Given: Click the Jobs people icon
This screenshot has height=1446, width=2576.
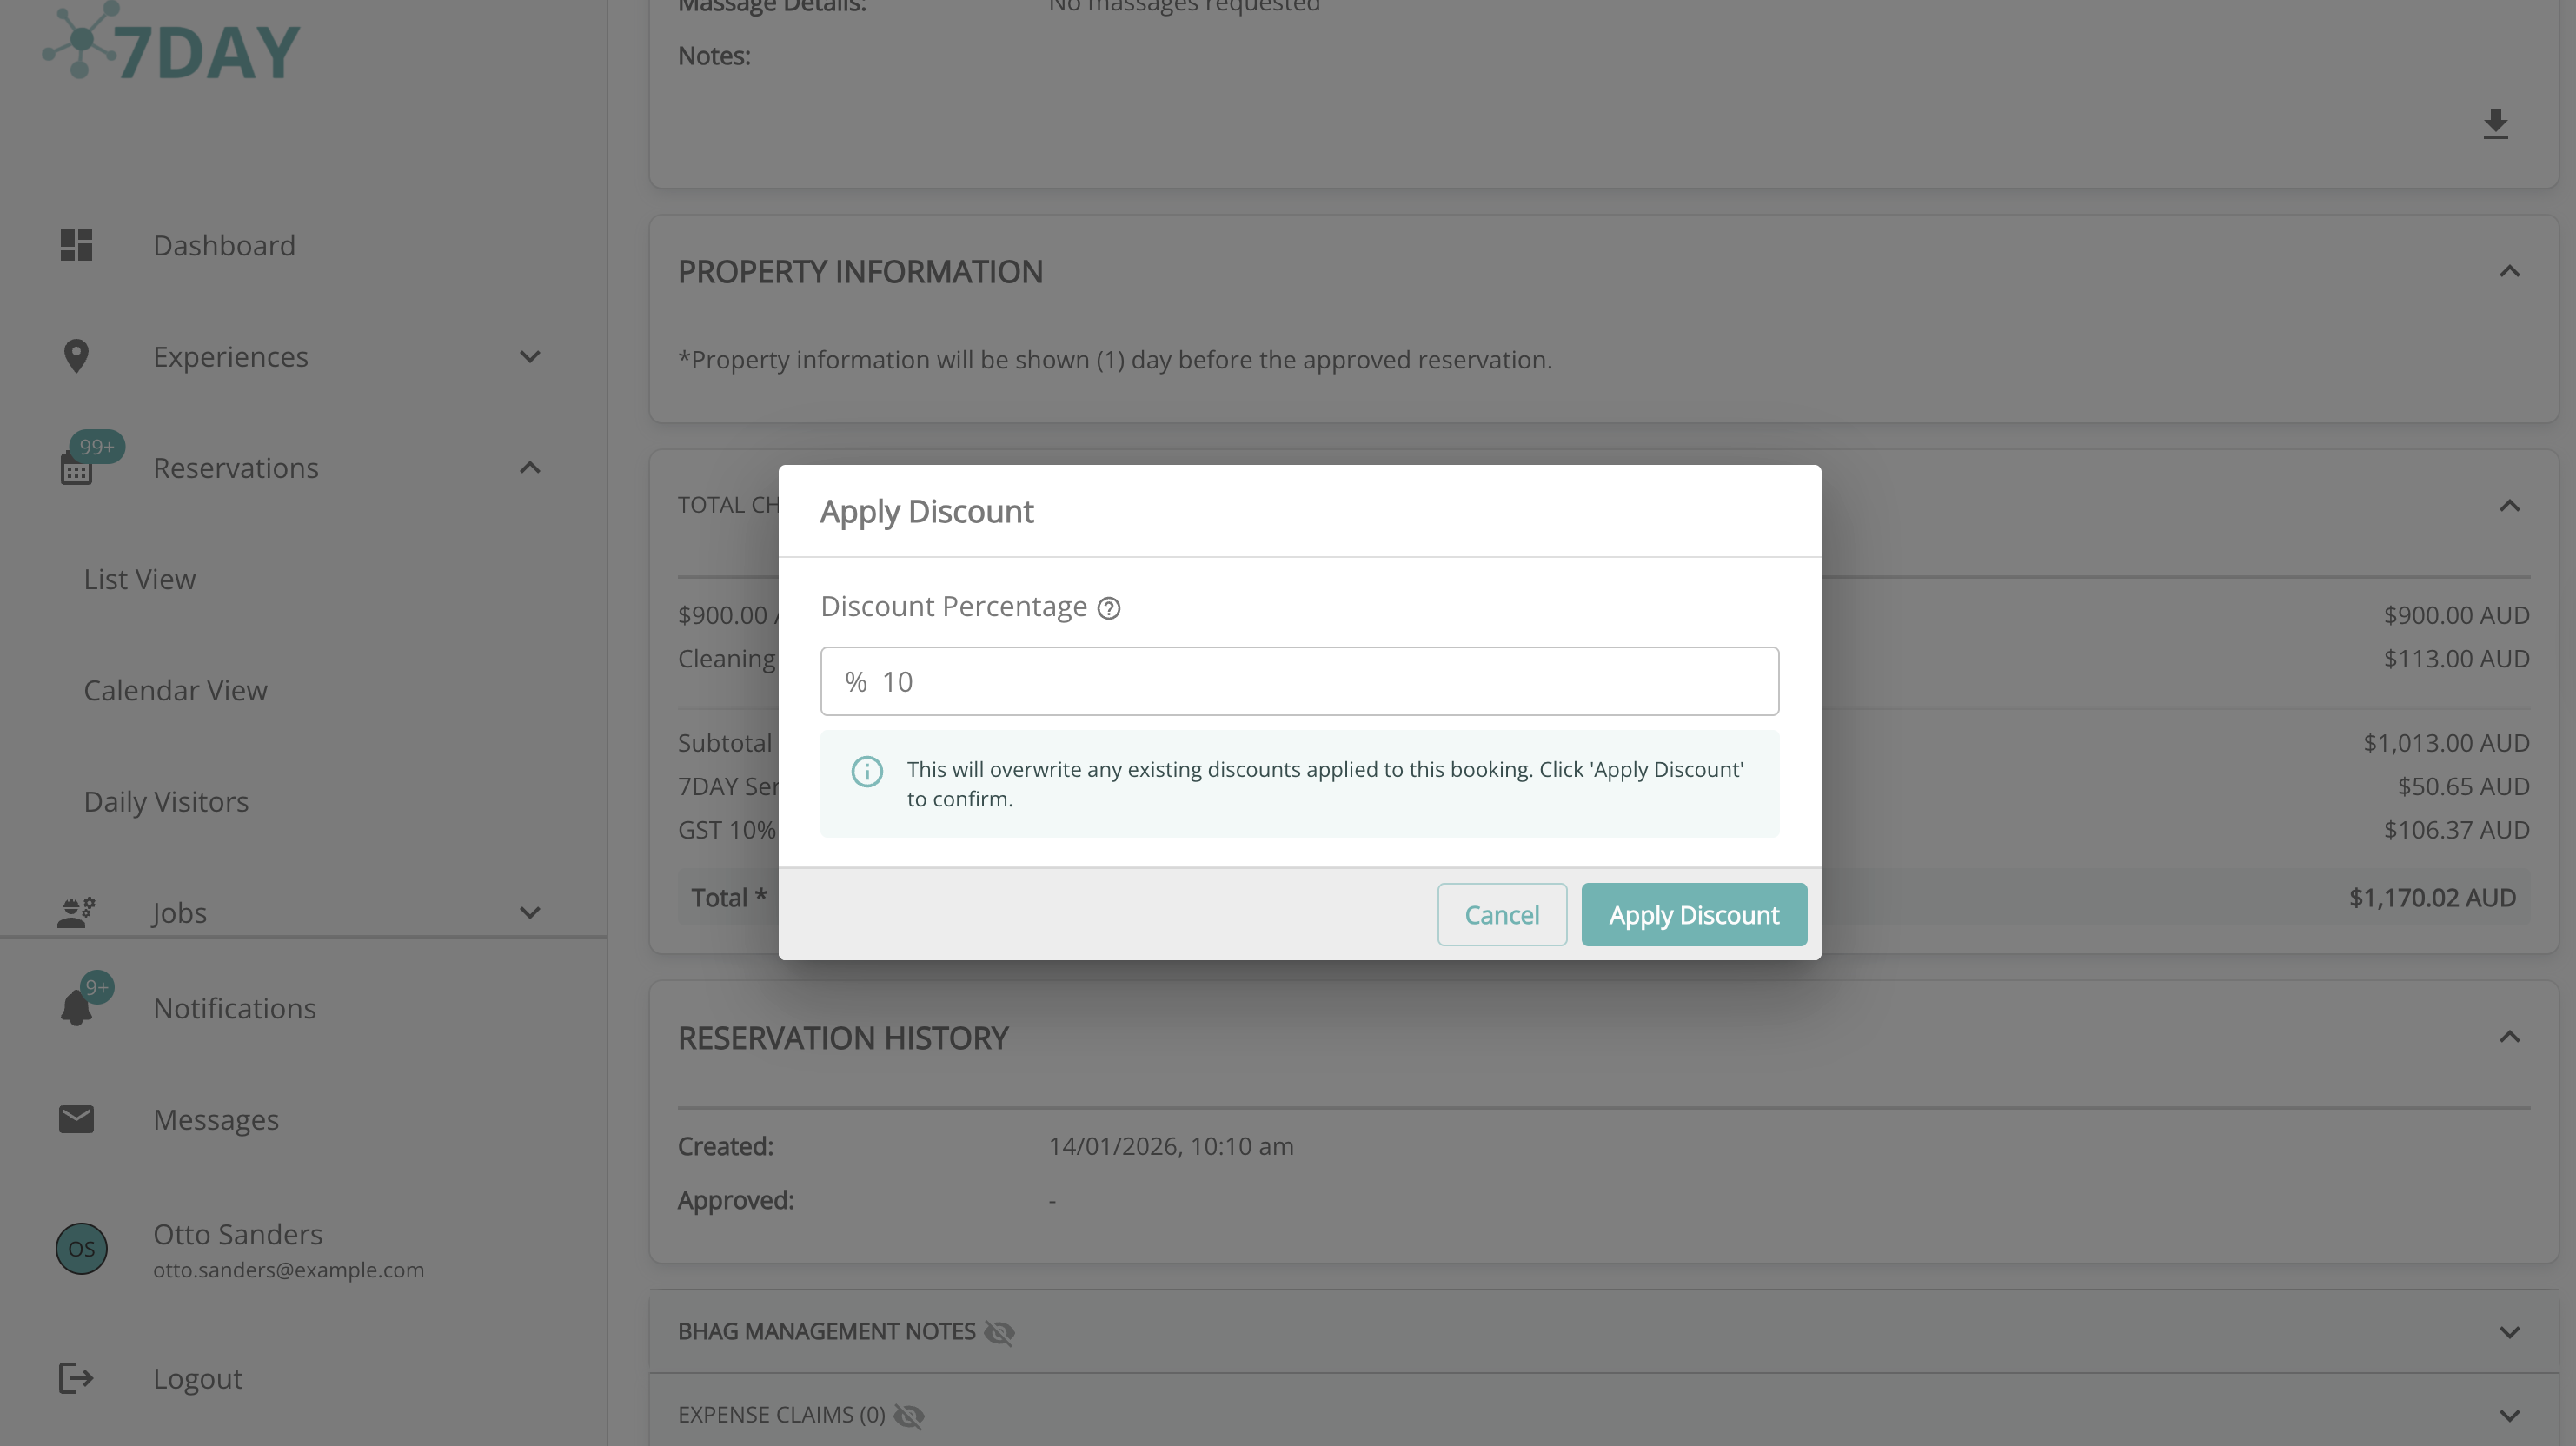Looking at the screenshot, I should pos(76,912).
